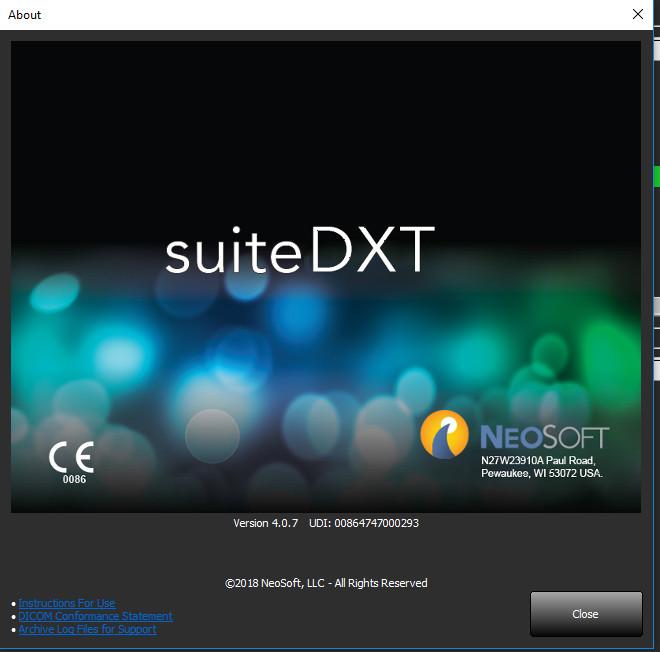660x652 pixels.
Task: Click Archive Log Files for Support link
Action: [88, 629]
